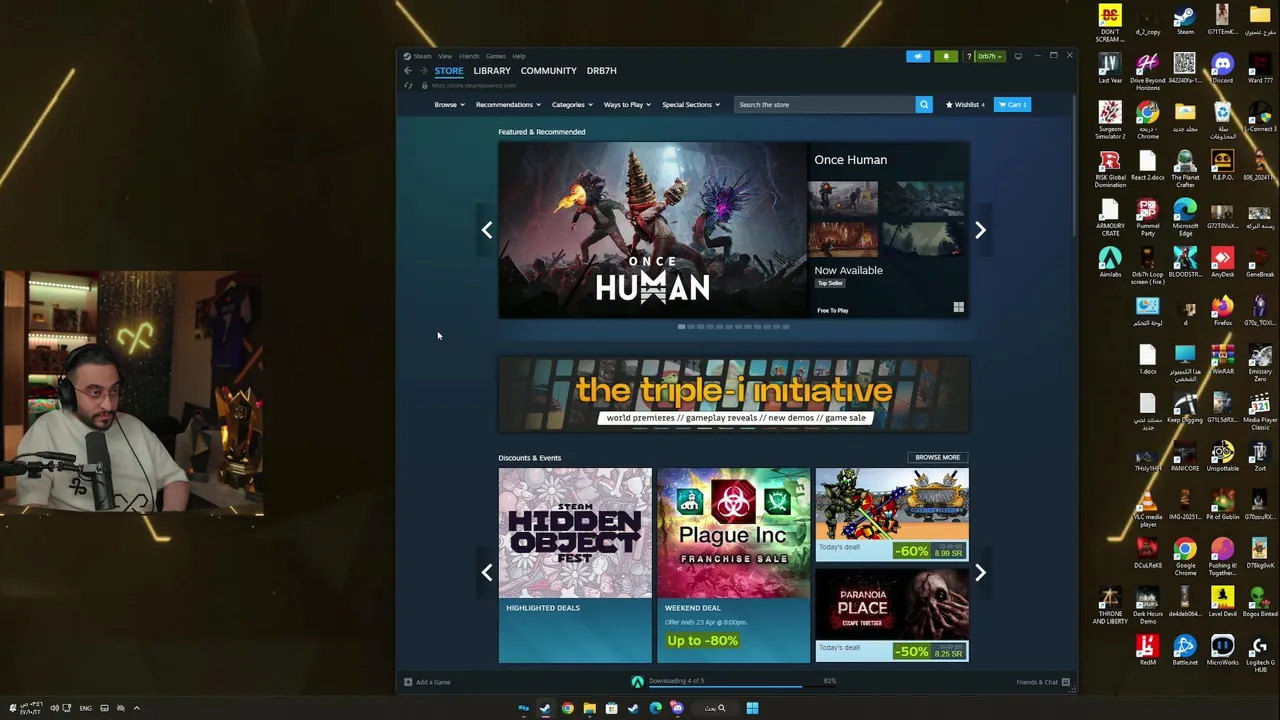Click the store search input field
Image resolution: width=1280 pixels, height=720 pixels.
coord(825,104)
